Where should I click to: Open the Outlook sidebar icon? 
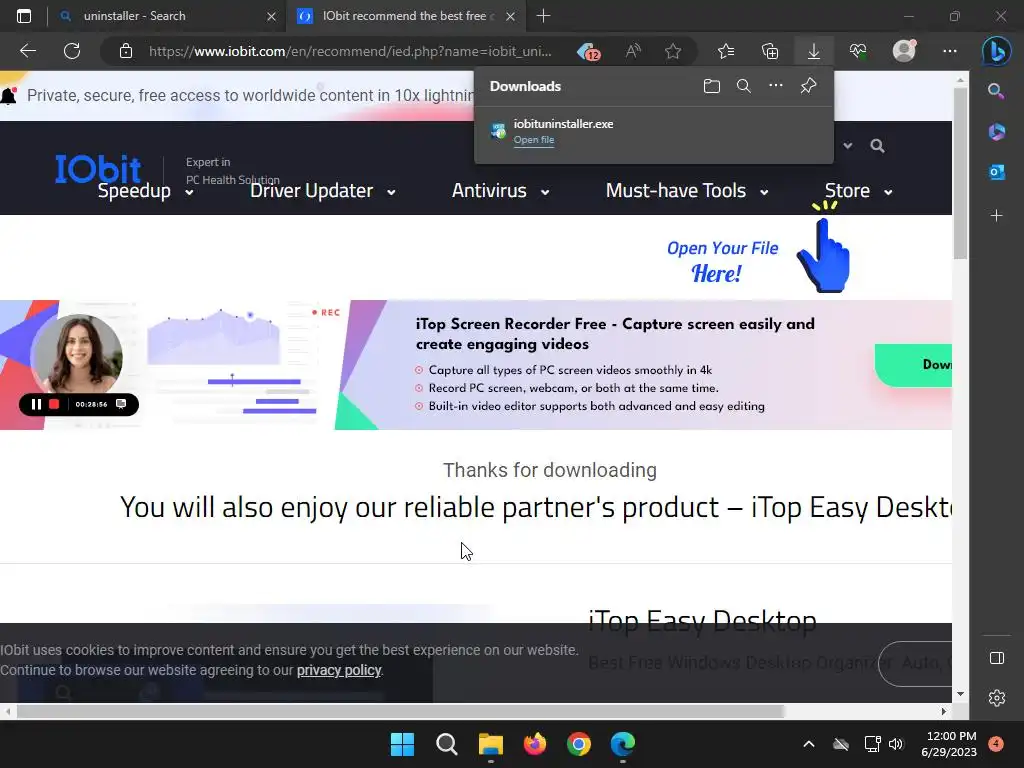997,172
